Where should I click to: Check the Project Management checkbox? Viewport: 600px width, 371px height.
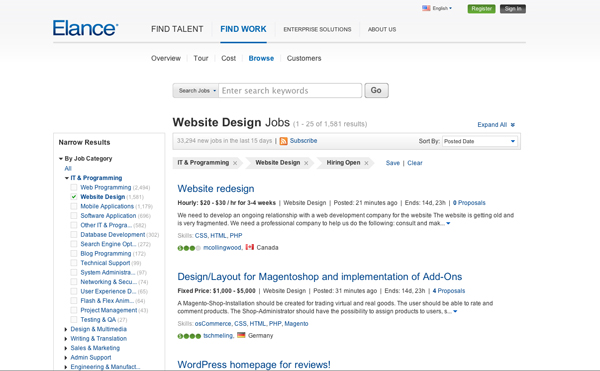click(x=73, y=310)
